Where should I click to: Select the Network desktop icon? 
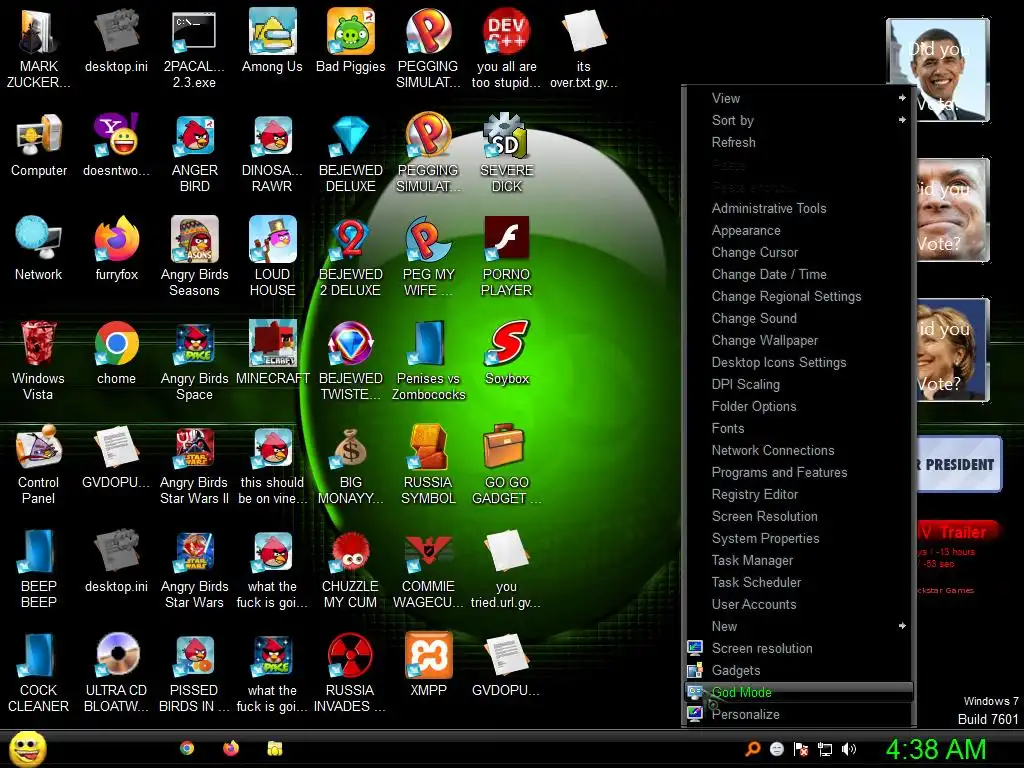pos(39,248)
